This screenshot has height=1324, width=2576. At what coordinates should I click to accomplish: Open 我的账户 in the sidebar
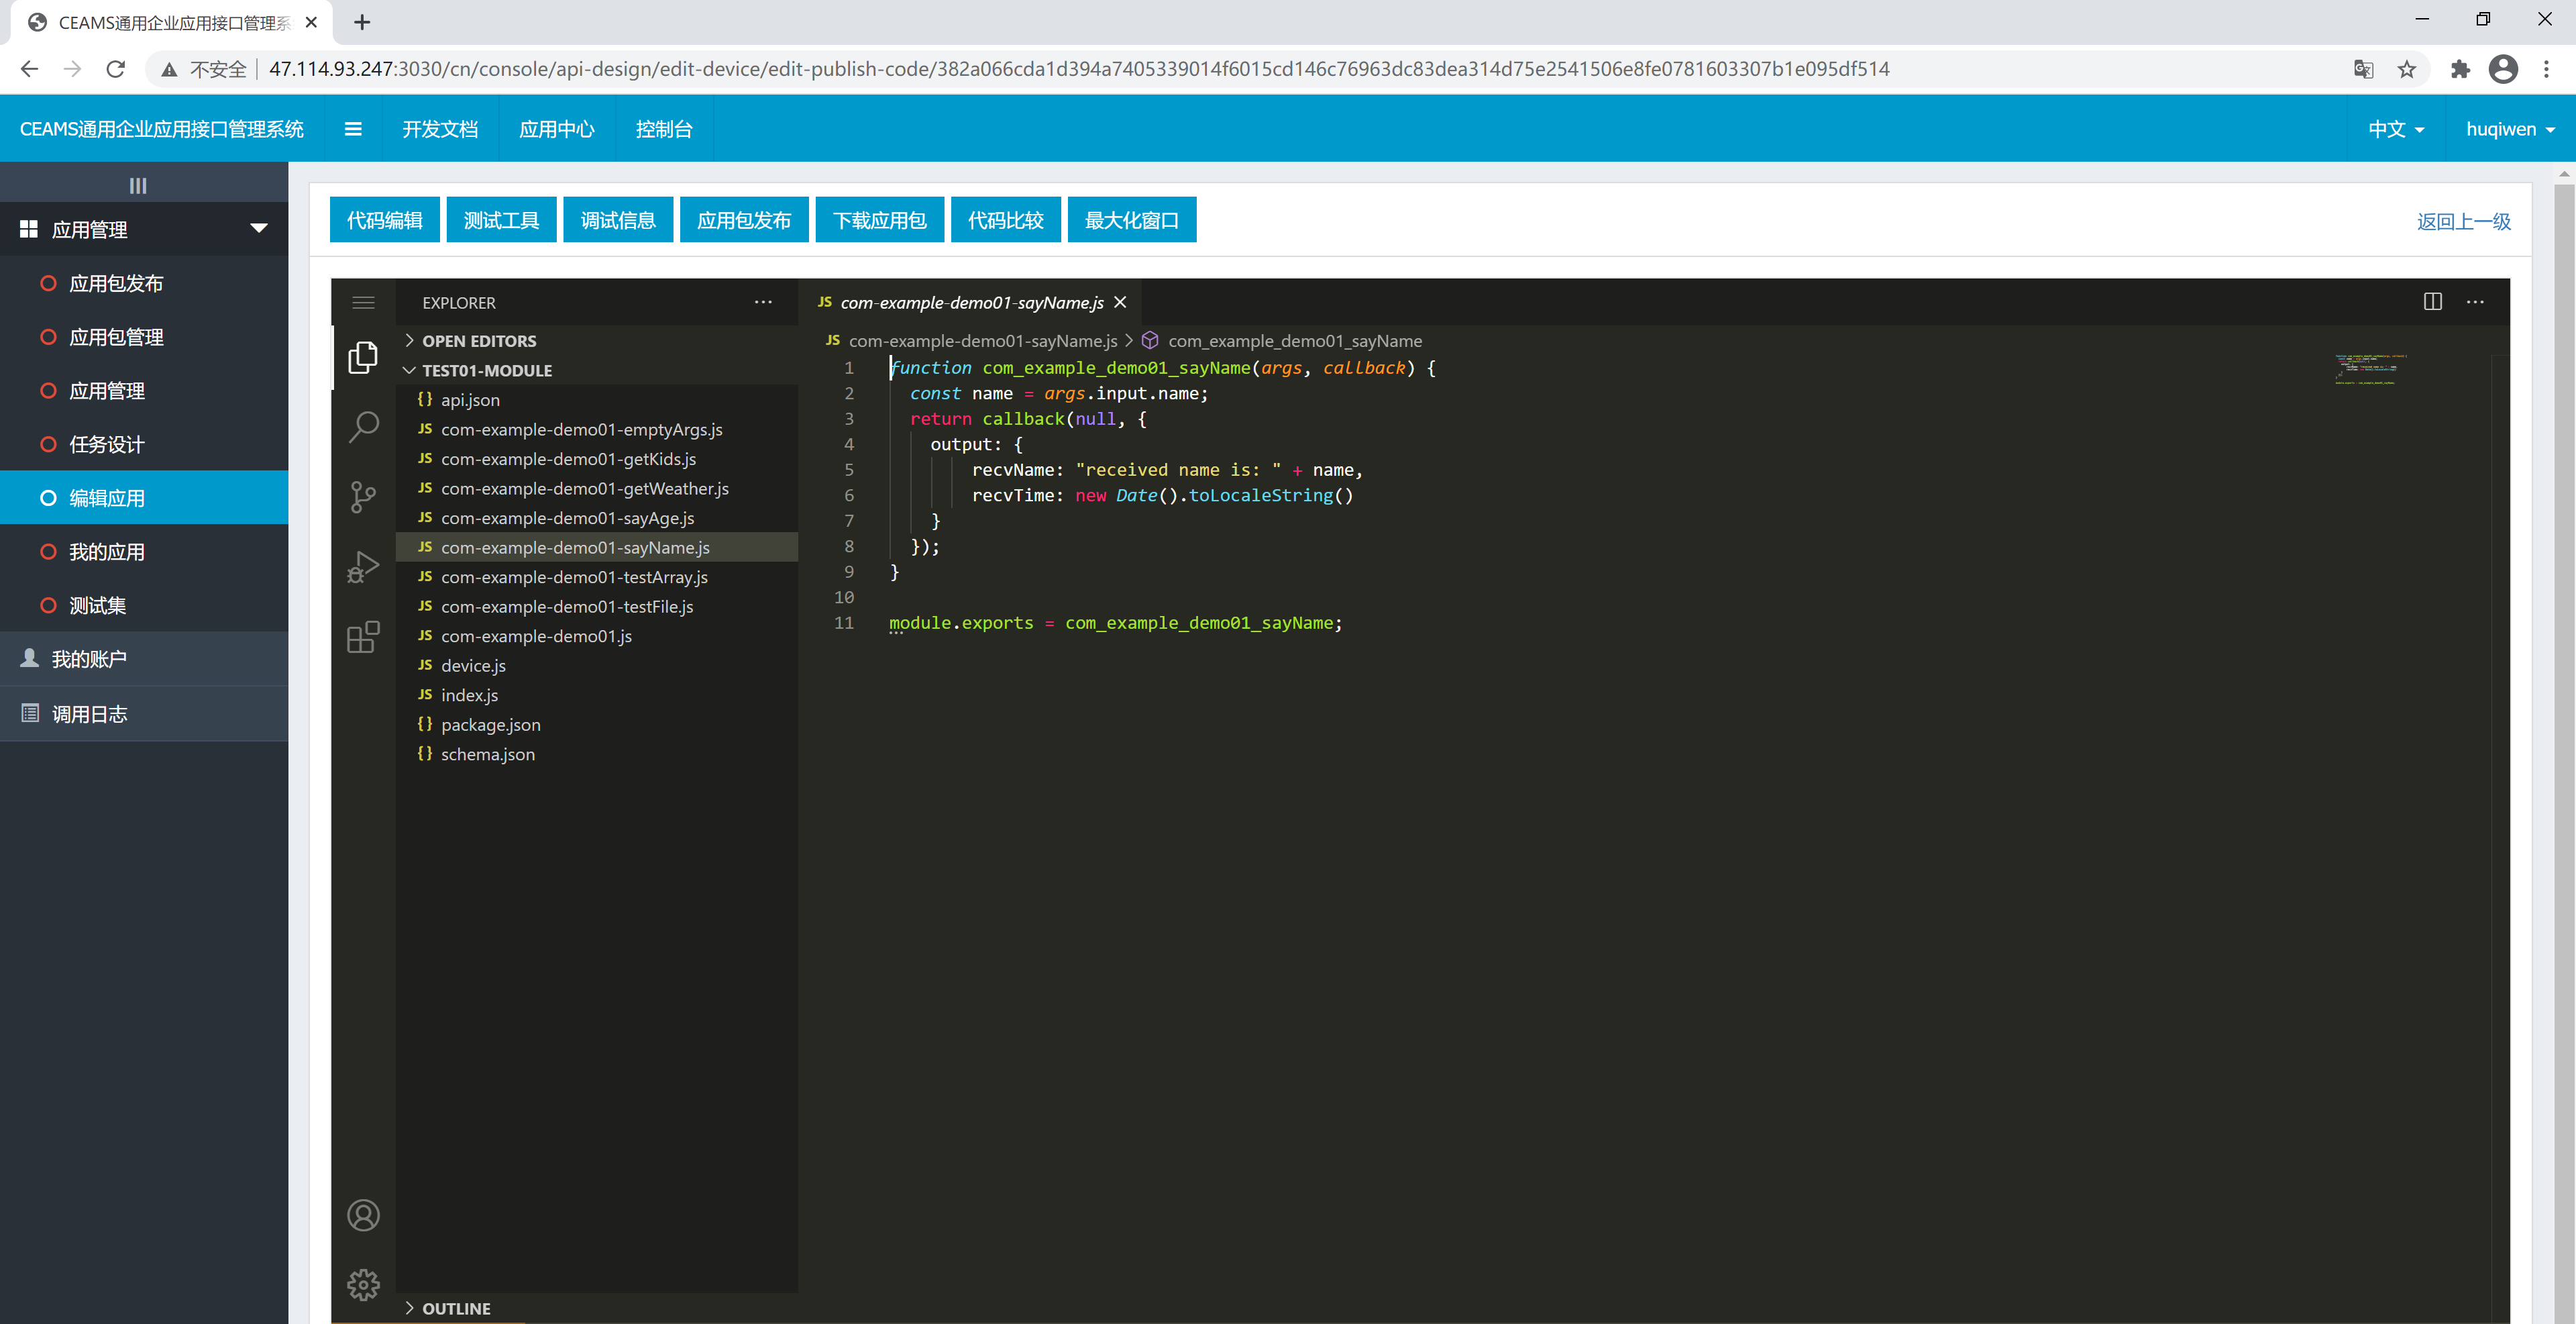tap(144, 659)
